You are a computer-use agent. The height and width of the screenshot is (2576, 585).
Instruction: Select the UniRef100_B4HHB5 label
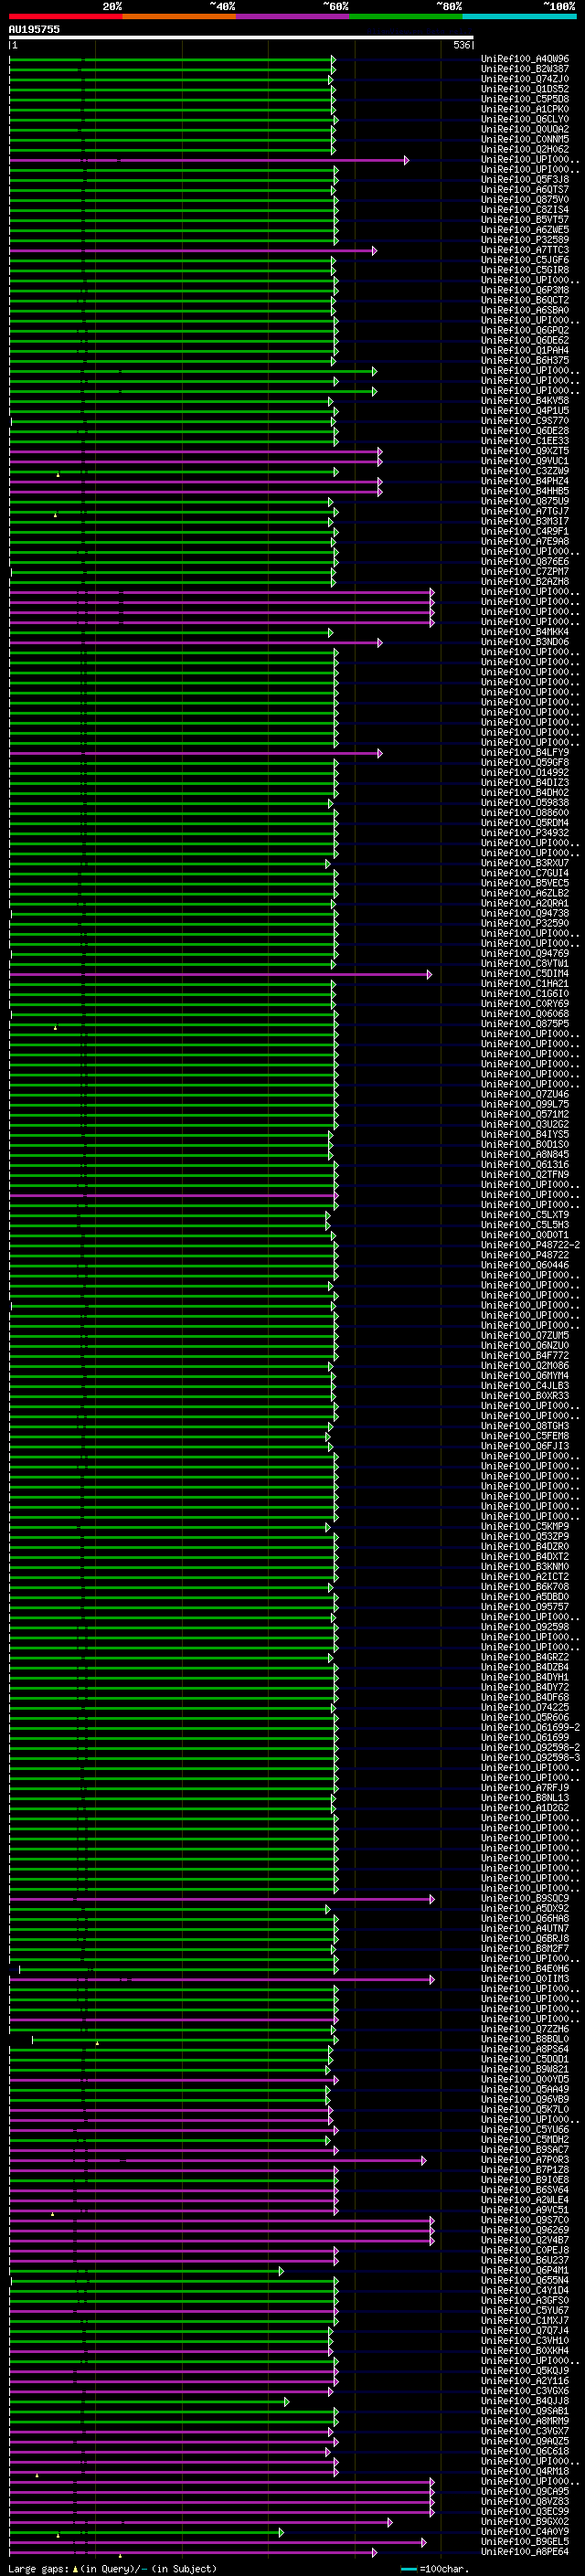pyautogui.click(x=525, y=491)
